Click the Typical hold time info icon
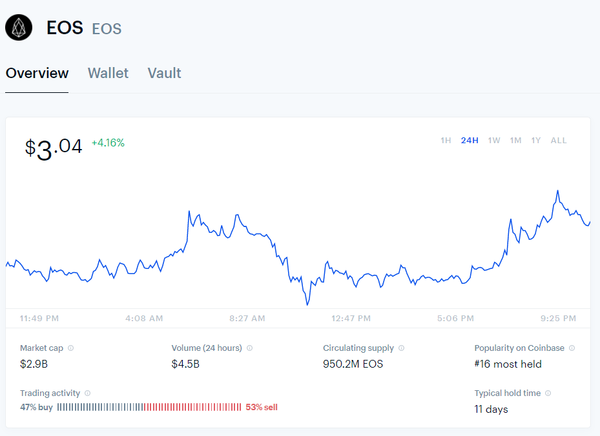Screen dimensions: 600x436 click(548, 393)
